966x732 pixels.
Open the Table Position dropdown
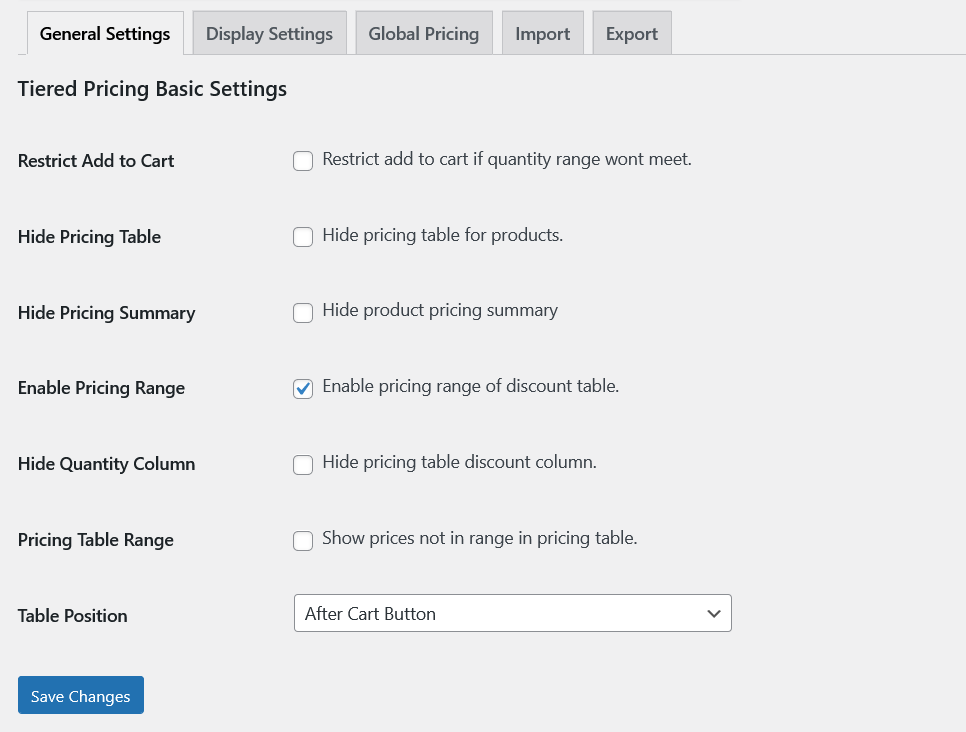[500, 613]
